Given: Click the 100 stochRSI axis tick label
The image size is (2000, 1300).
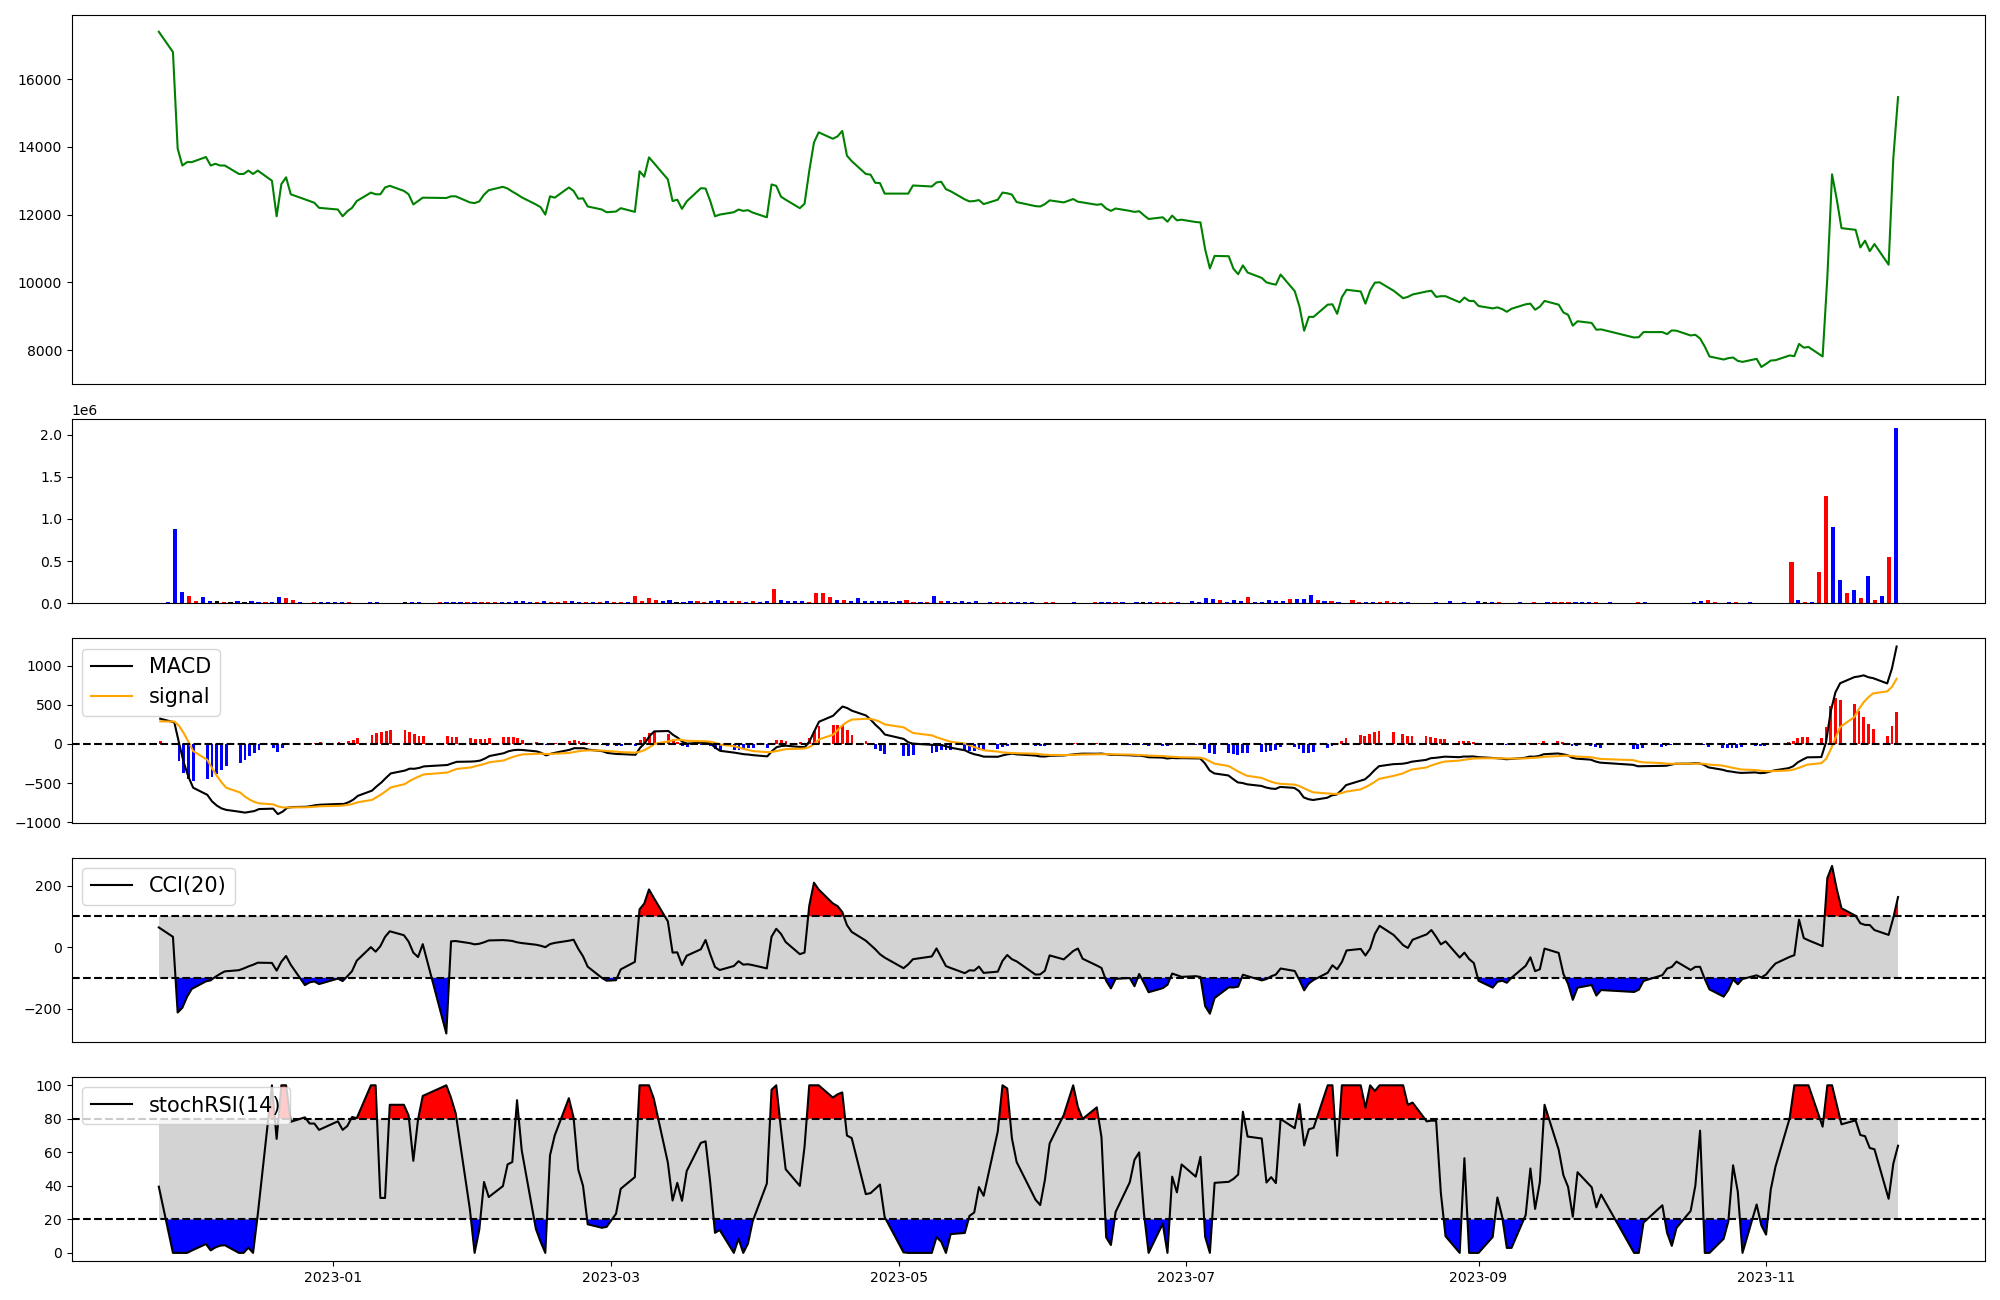Looking at the screenshot, I should (x=51, y=1086).
